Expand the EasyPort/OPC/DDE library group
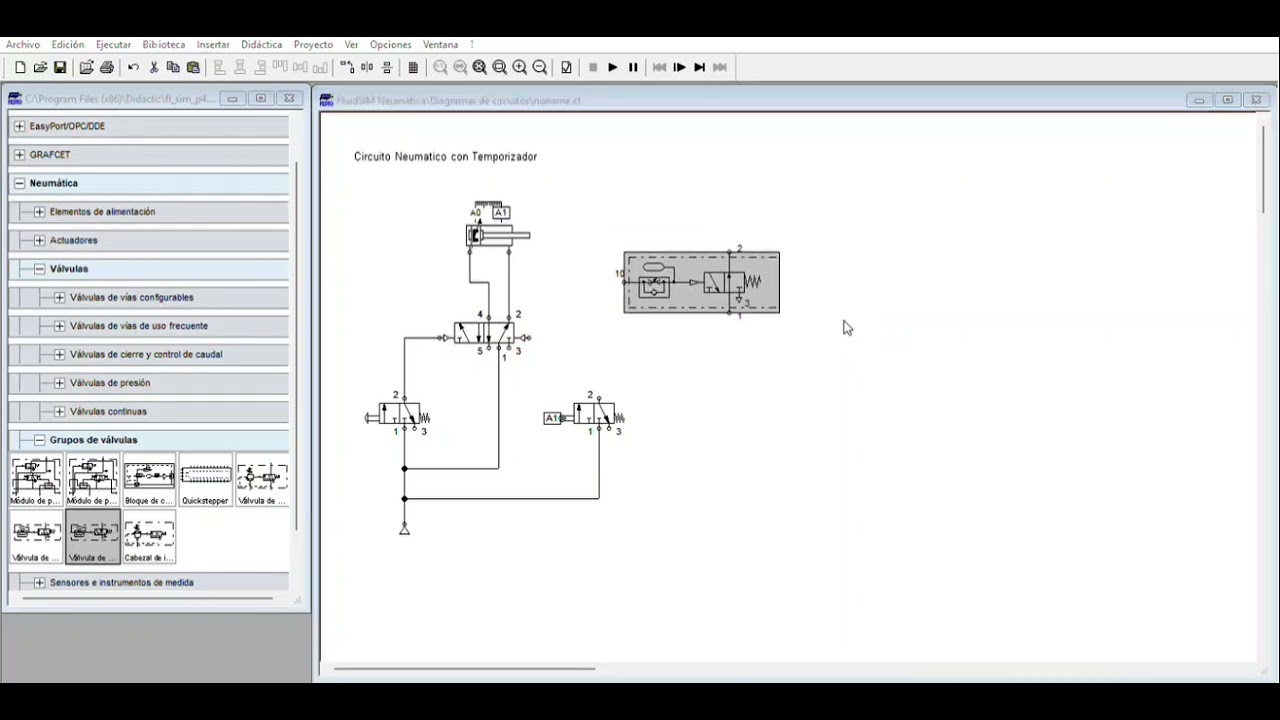This screenshot has width=1280, height=720. pos(19,126)
